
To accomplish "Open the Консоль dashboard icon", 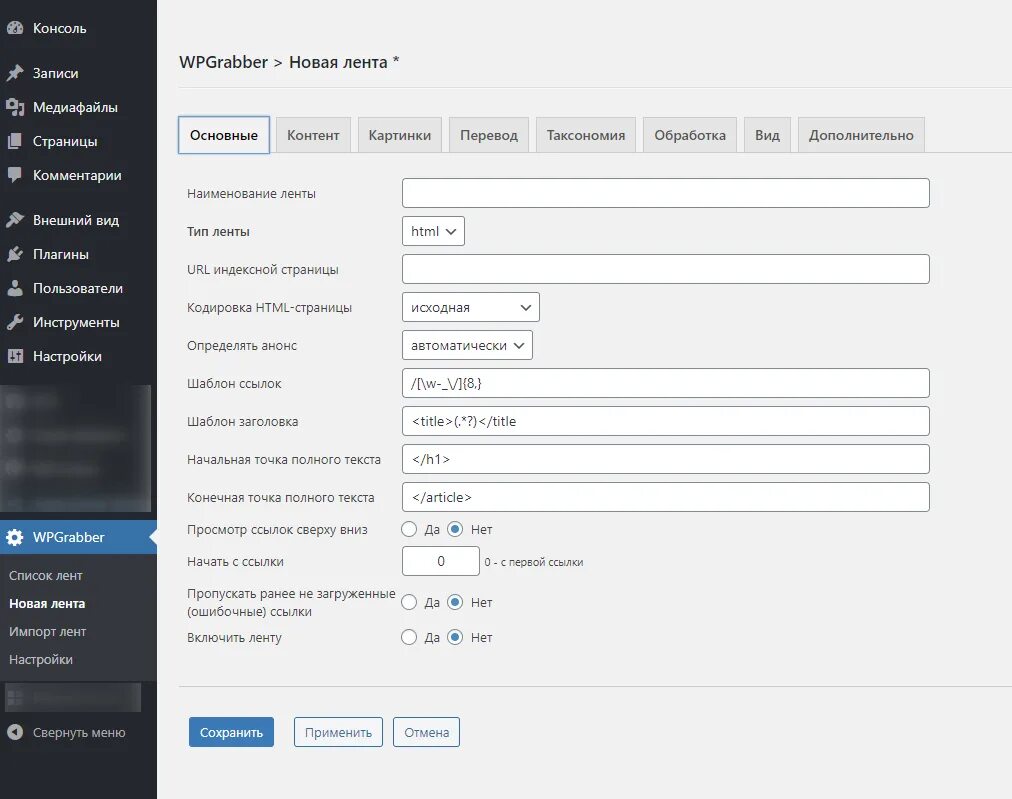I will pos(15,28).
